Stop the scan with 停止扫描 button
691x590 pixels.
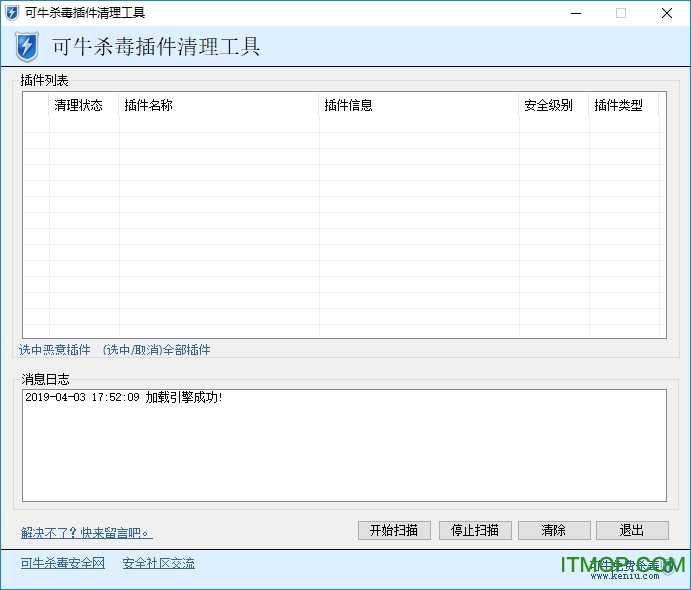(475, 530)
